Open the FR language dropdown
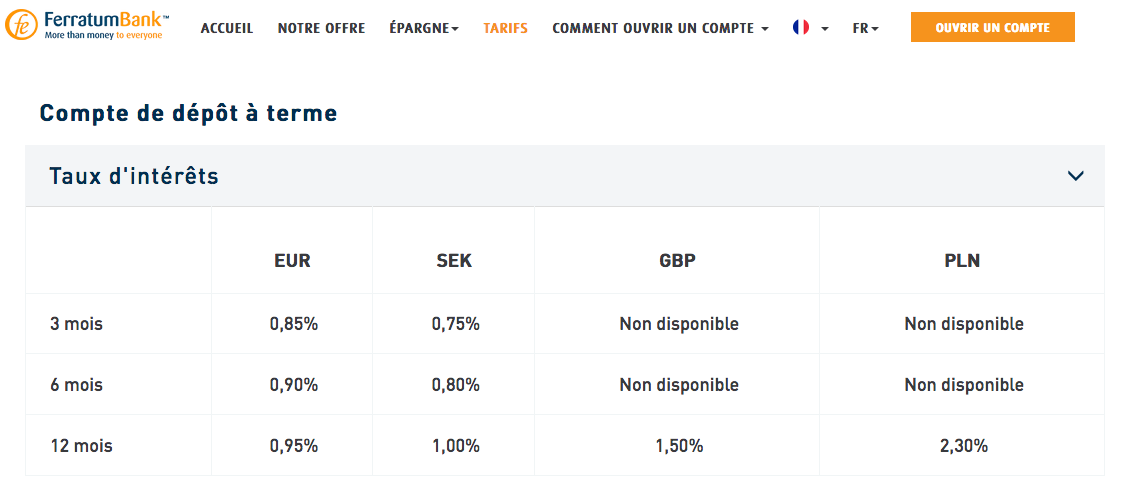 click(x=865, y=28)
